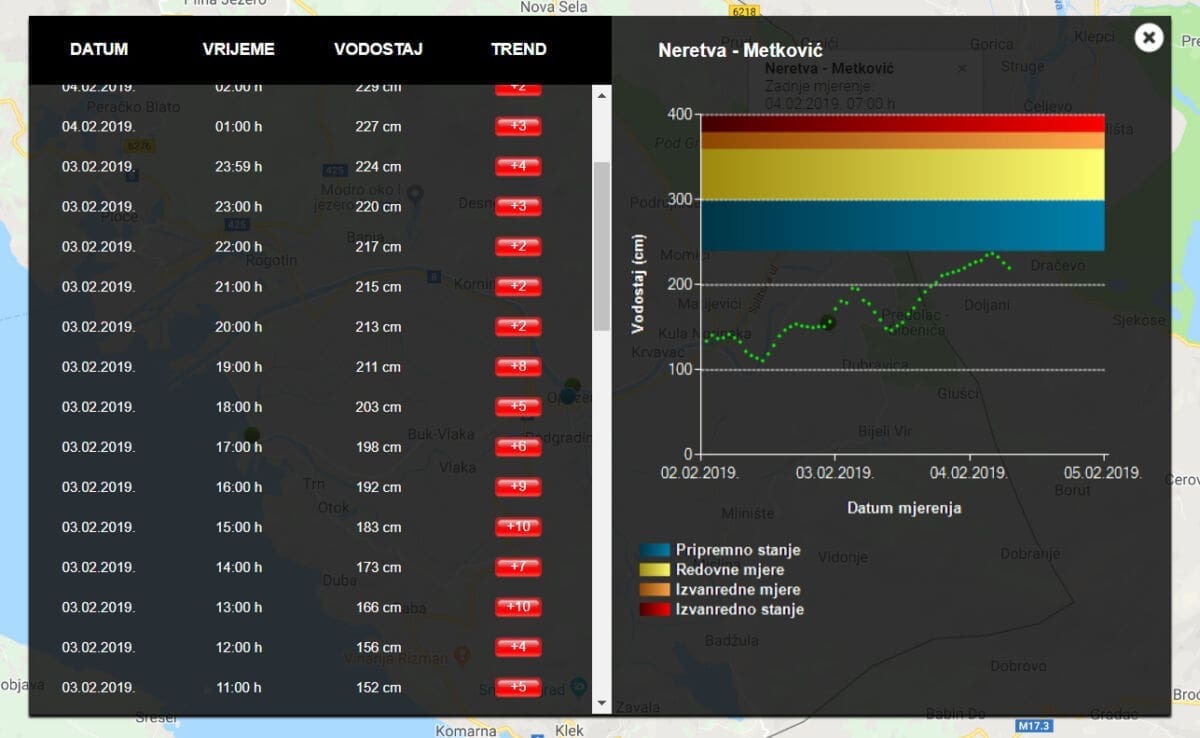Click the +9 trend badge at 16:00 h
The width and height of the screenshot is (1200, 738).
tap(518, 487)
